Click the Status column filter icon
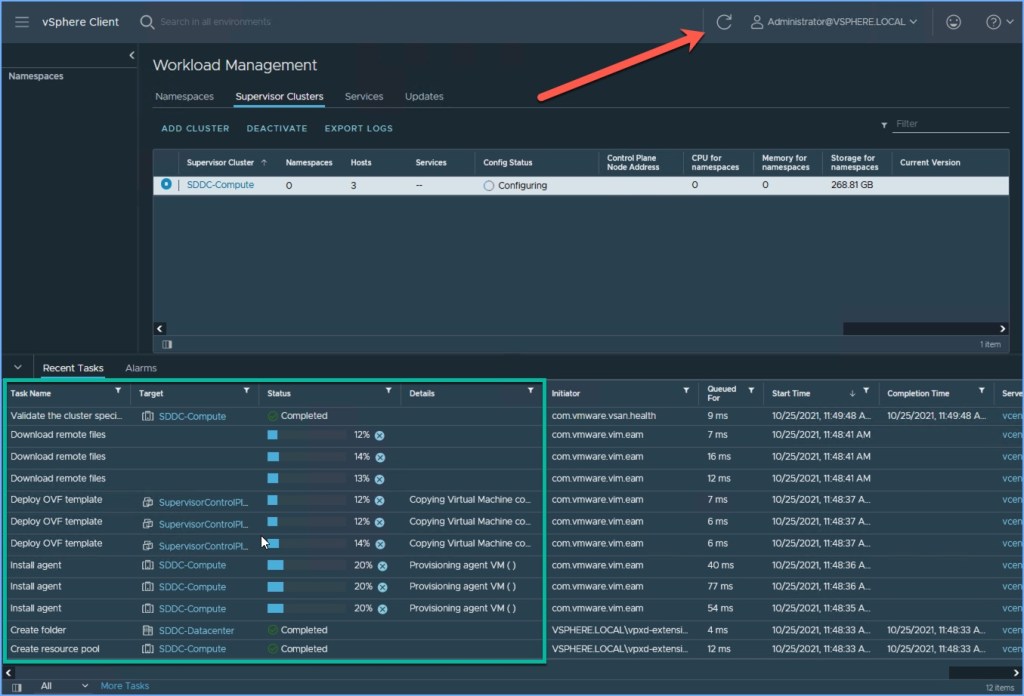This screenshot has width=1024, height=696. 388,392
